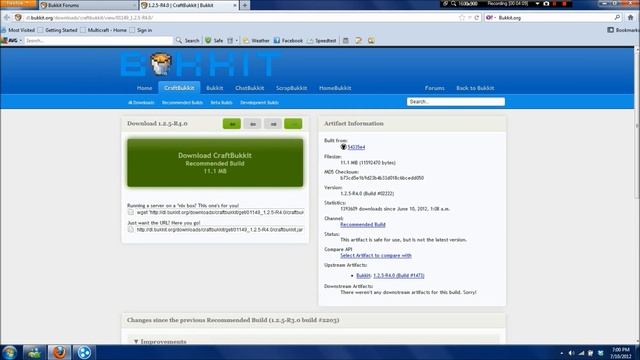Click the recorder zoom magnifier icon
The width and height of the screenshot is (640, 360).
point(453,4)
